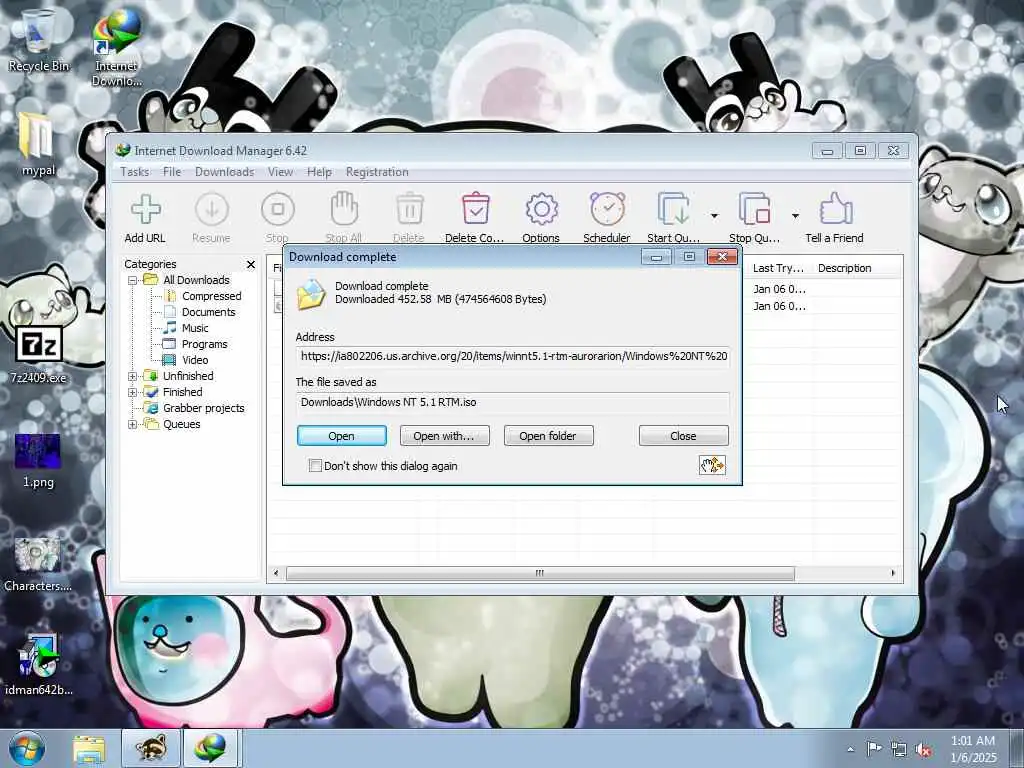Expand the Finished tree node
The width and height of the screenshot is (1024, 768).
[133, 392]
